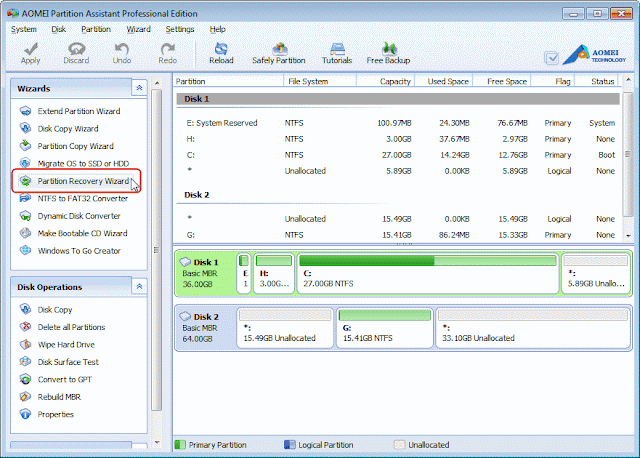The width and height of the screenshot is (640, 458).
Task: Select the 15.49GB Unallocated list row
Action: (398, 219)
